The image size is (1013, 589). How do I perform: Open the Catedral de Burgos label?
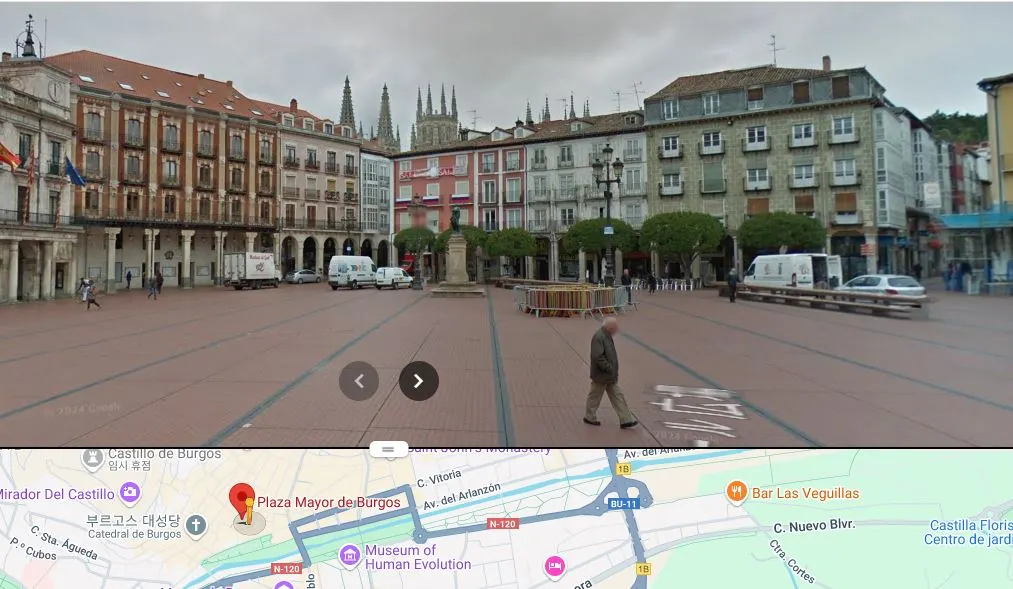(x=134, y=526)
